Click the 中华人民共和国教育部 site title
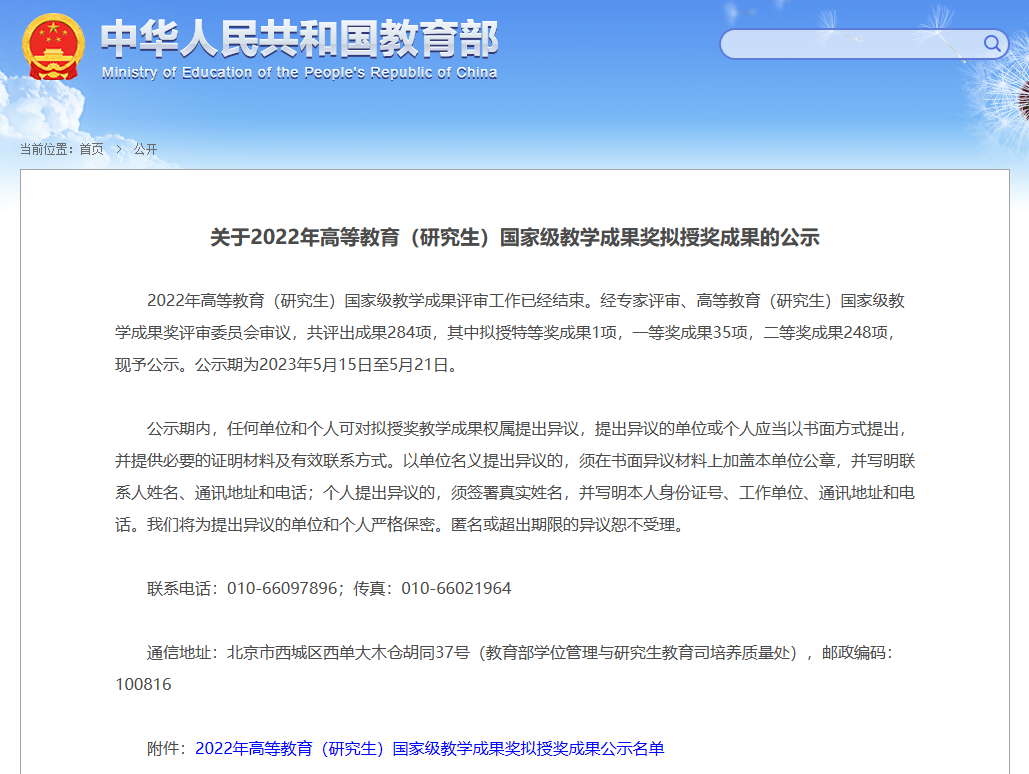1029x774 pixels. tap(299, 38)
